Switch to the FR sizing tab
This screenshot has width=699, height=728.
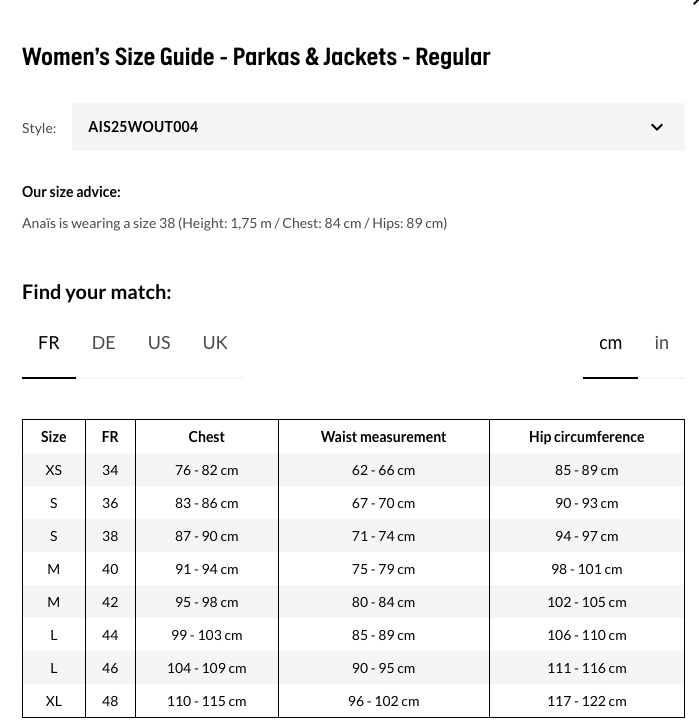(x=49, y=343)
